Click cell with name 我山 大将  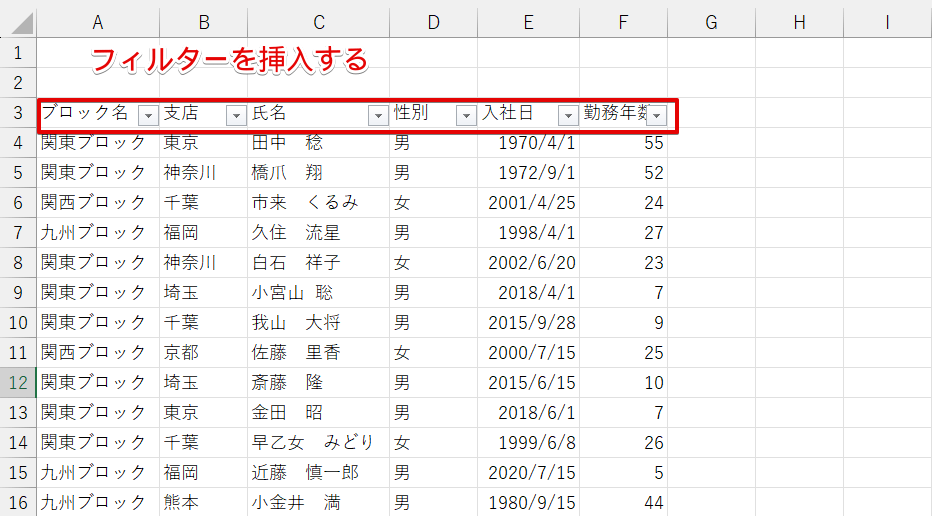click(x=319, y=323)
